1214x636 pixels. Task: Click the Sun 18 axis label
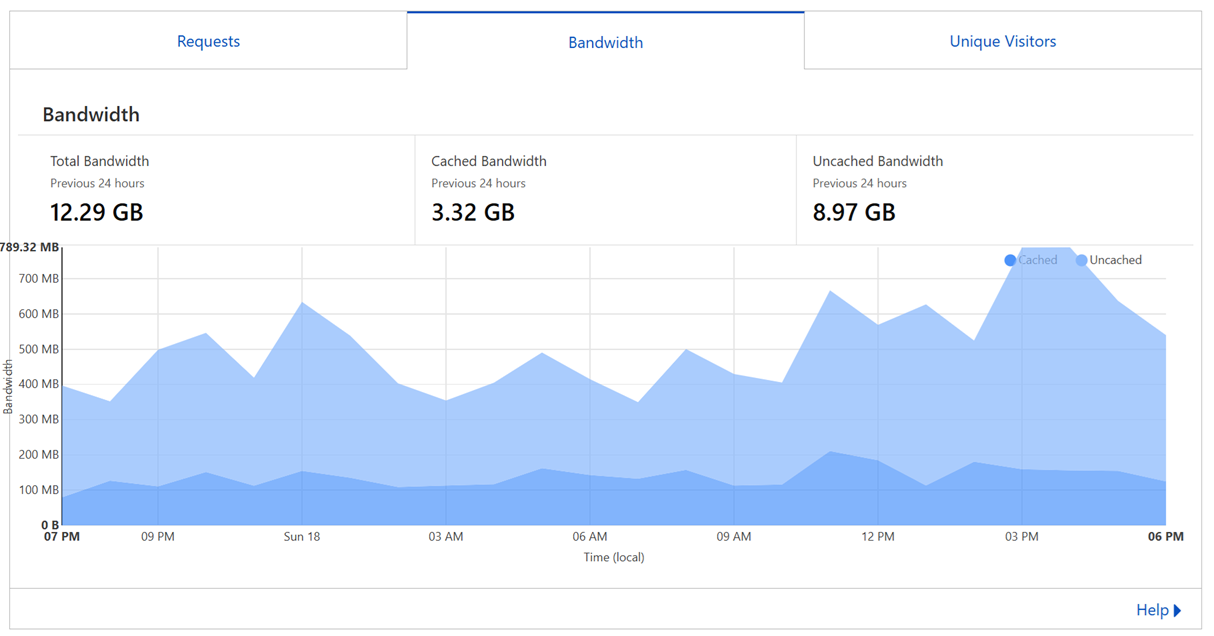click(302, 537)
